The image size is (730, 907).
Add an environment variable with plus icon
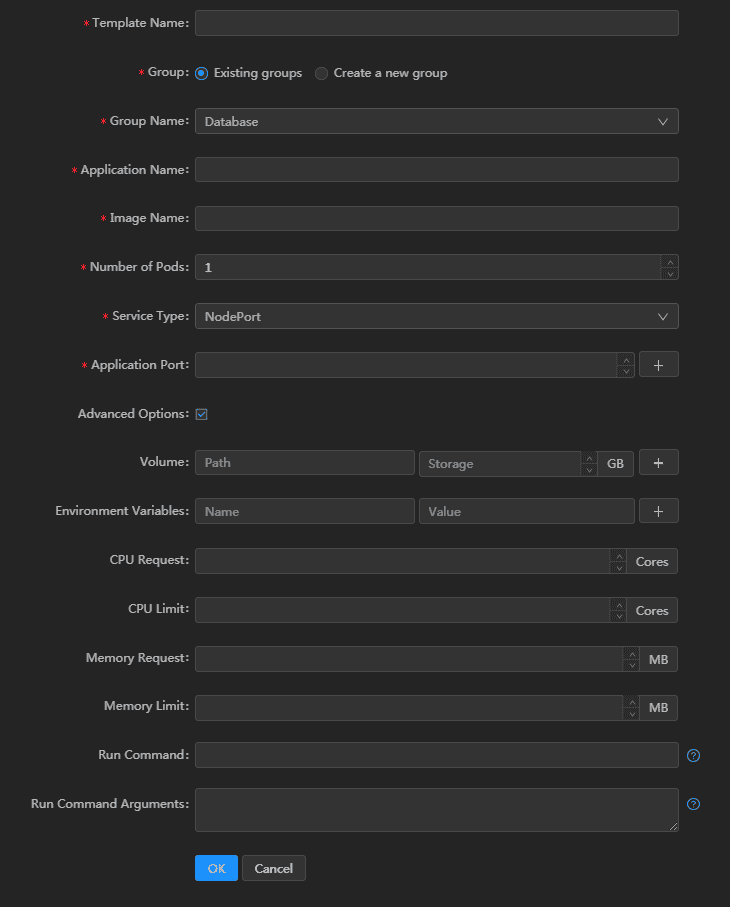point(658,511)
